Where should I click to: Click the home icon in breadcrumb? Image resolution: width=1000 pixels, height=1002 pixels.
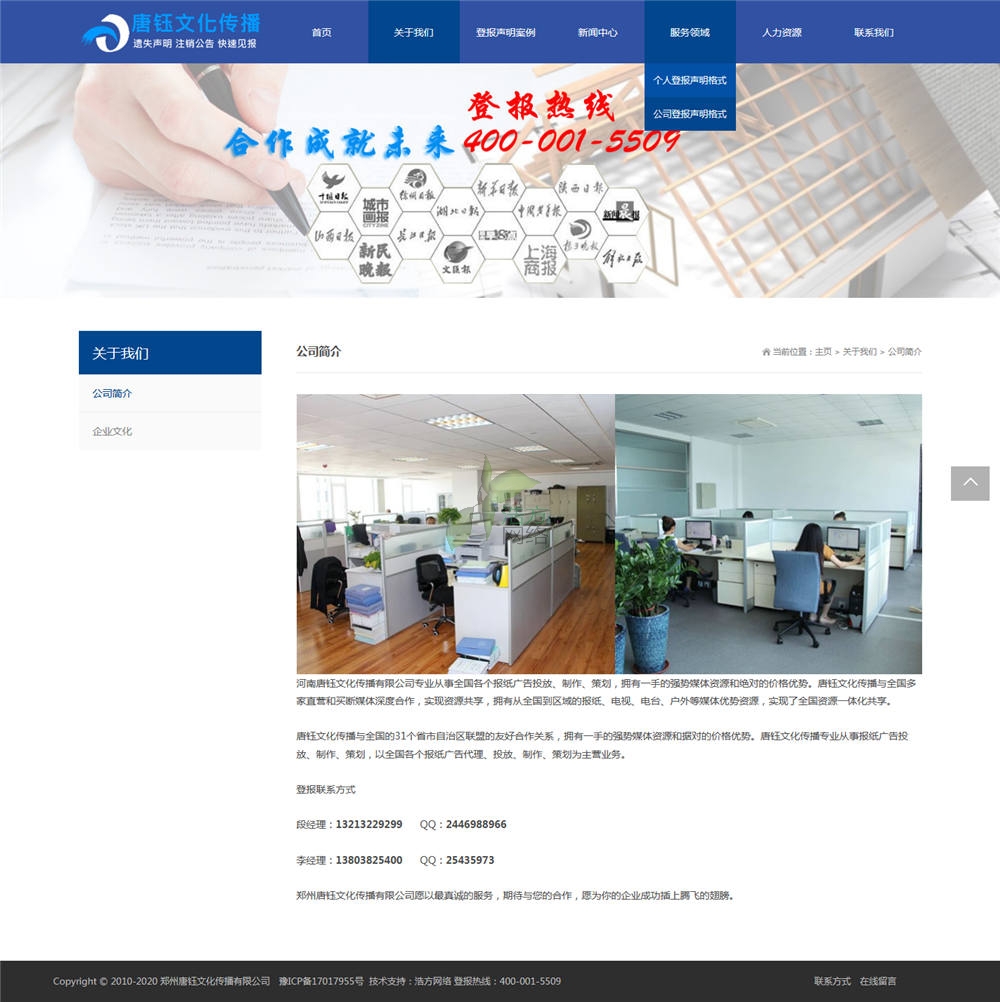(x=766, y=352)
